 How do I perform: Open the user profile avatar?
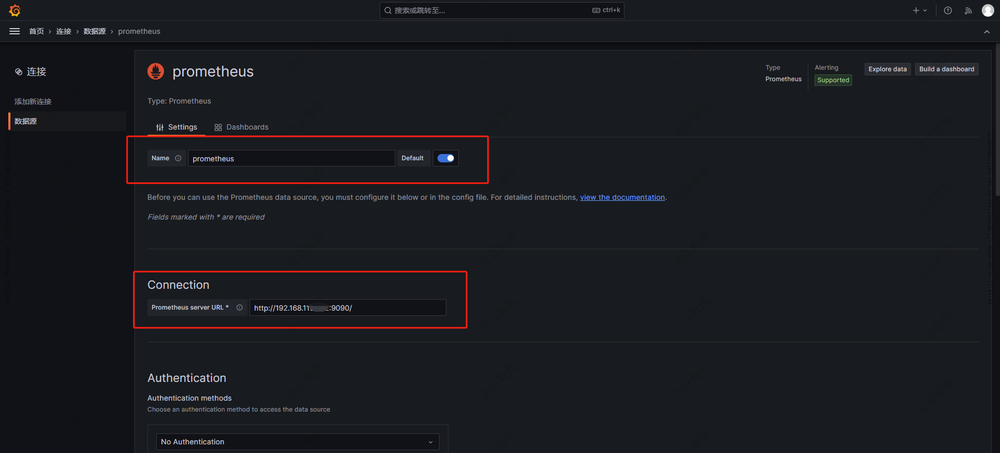pyautogui.click(x=987, y=10)
